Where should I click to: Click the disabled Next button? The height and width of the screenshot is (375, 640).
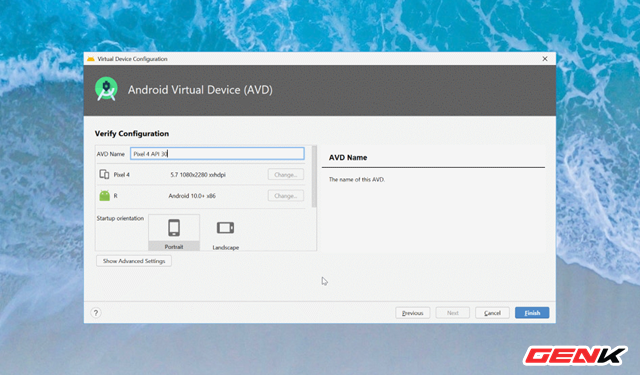pyautogui.click(x=453, y=313)
